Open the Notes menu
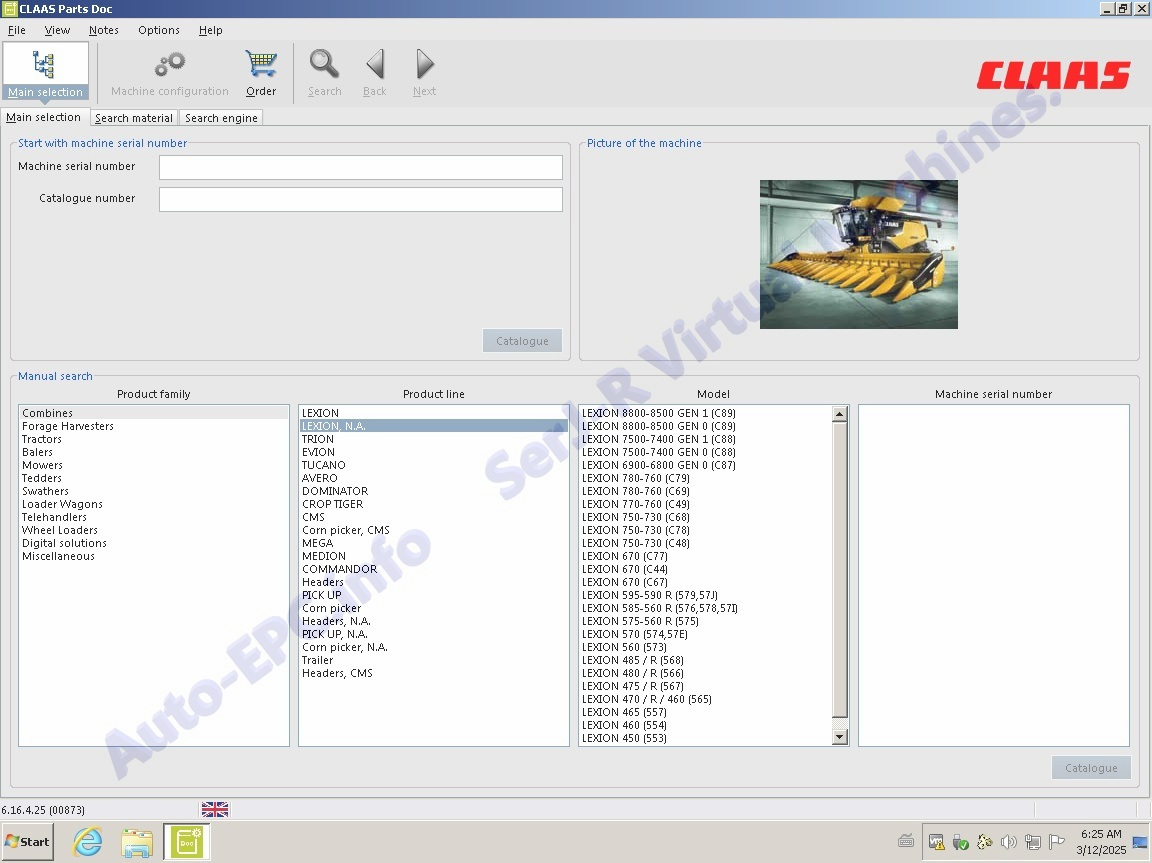Image resolution: width=1152 pixels, height=863 pixels. pyautogui.click(x=103, y=30)
